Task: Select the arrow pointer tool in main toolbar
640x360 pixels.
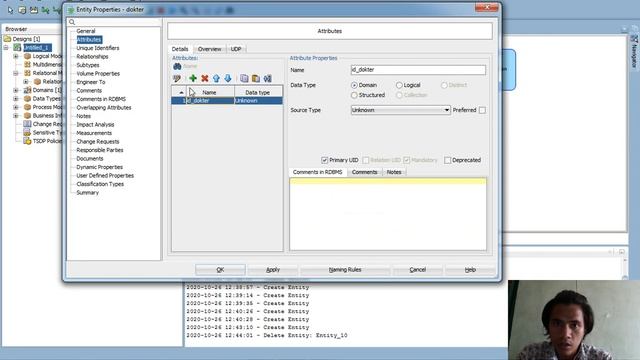Action: [10, 10]
